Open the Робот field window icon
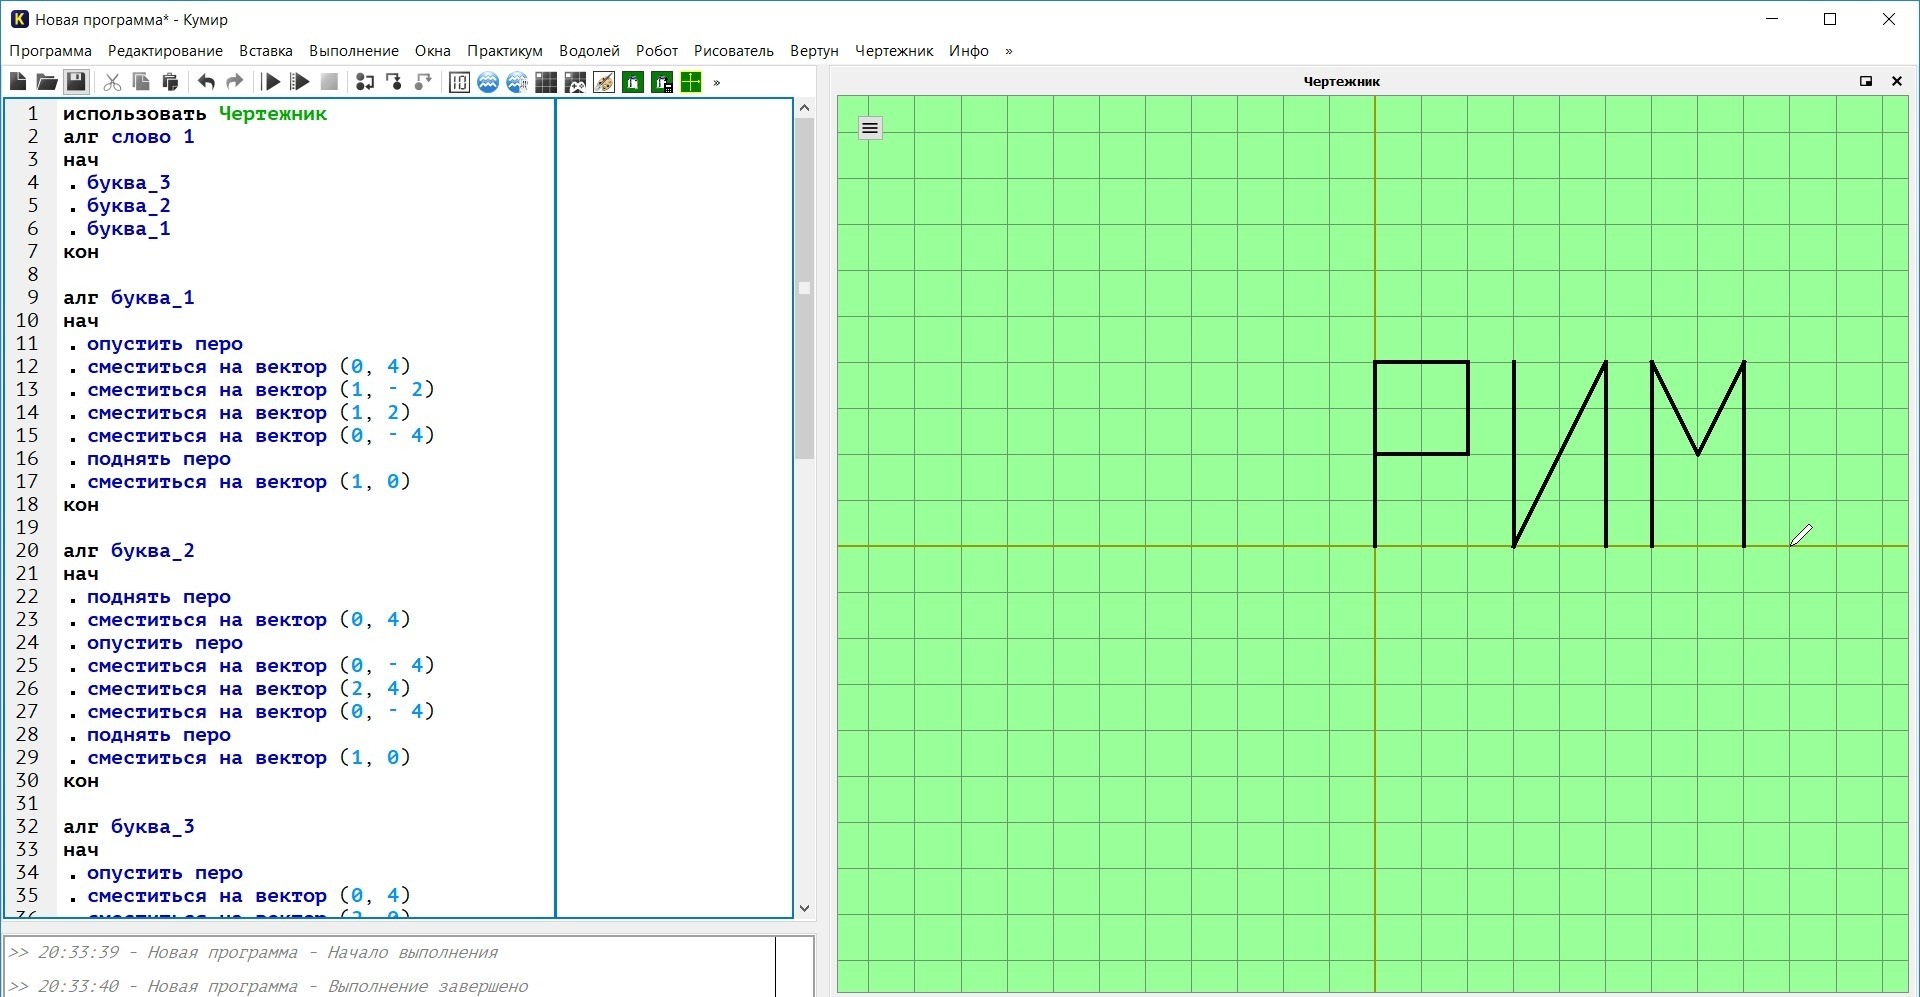Screen dimensions: 1920x997 (546, 82)
